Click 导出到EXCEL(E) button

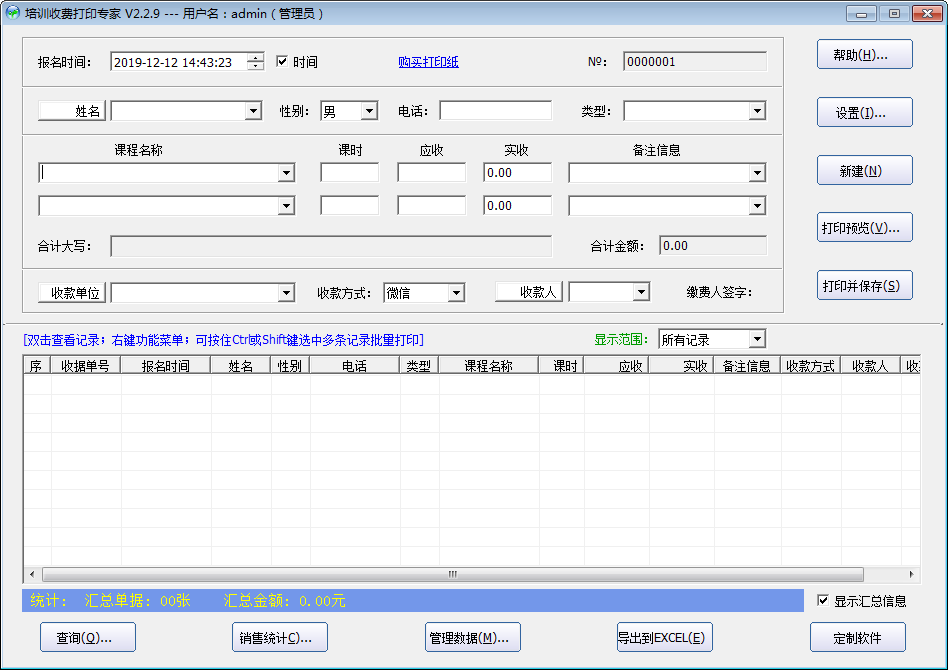pyautogui.click(x=665, y=637)
